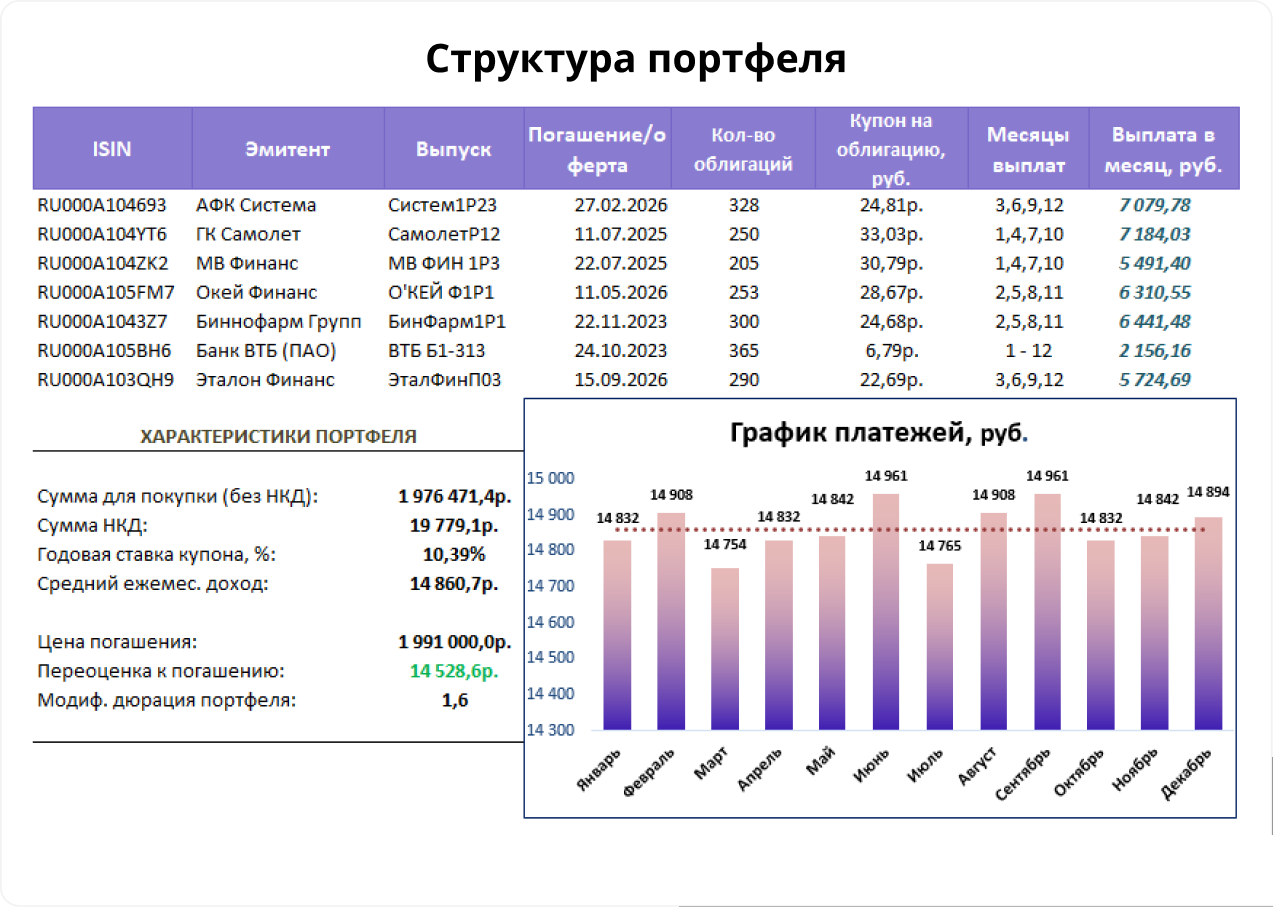Select the 15.09.2026 maturity date cell
Viewport: 1274px width, 908px height.
pyautogui.click(x=621, y=380)
